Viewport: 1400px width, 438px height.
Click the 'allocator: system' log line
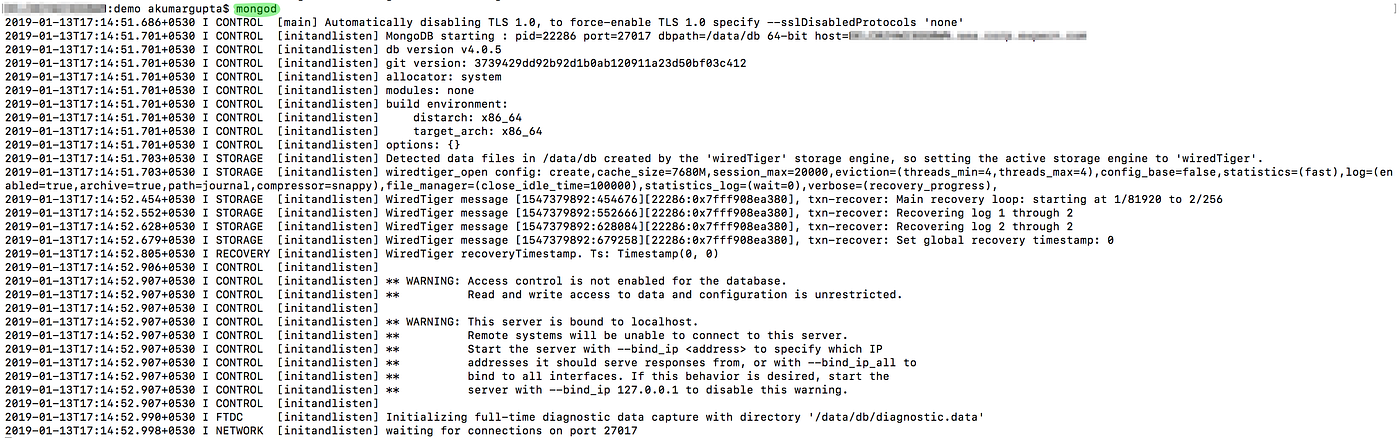point(444,77)
